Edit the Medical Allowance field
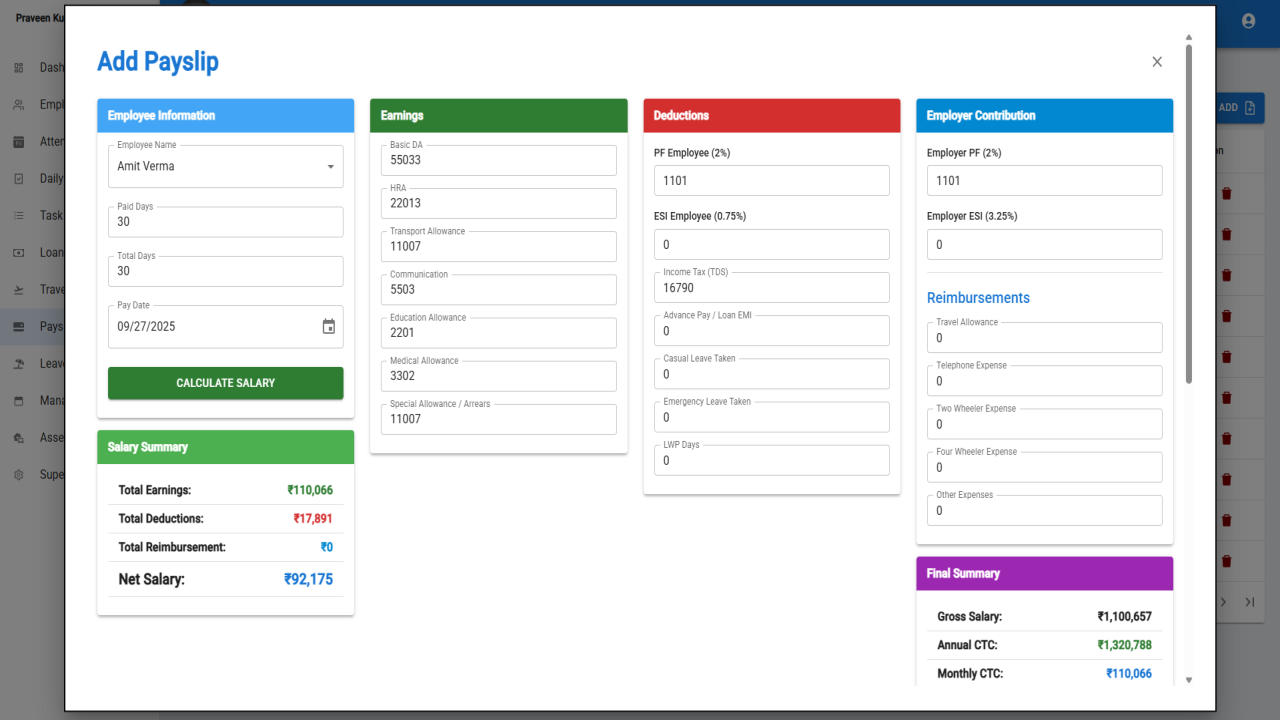1280x720 pixels. pos(499,376)
